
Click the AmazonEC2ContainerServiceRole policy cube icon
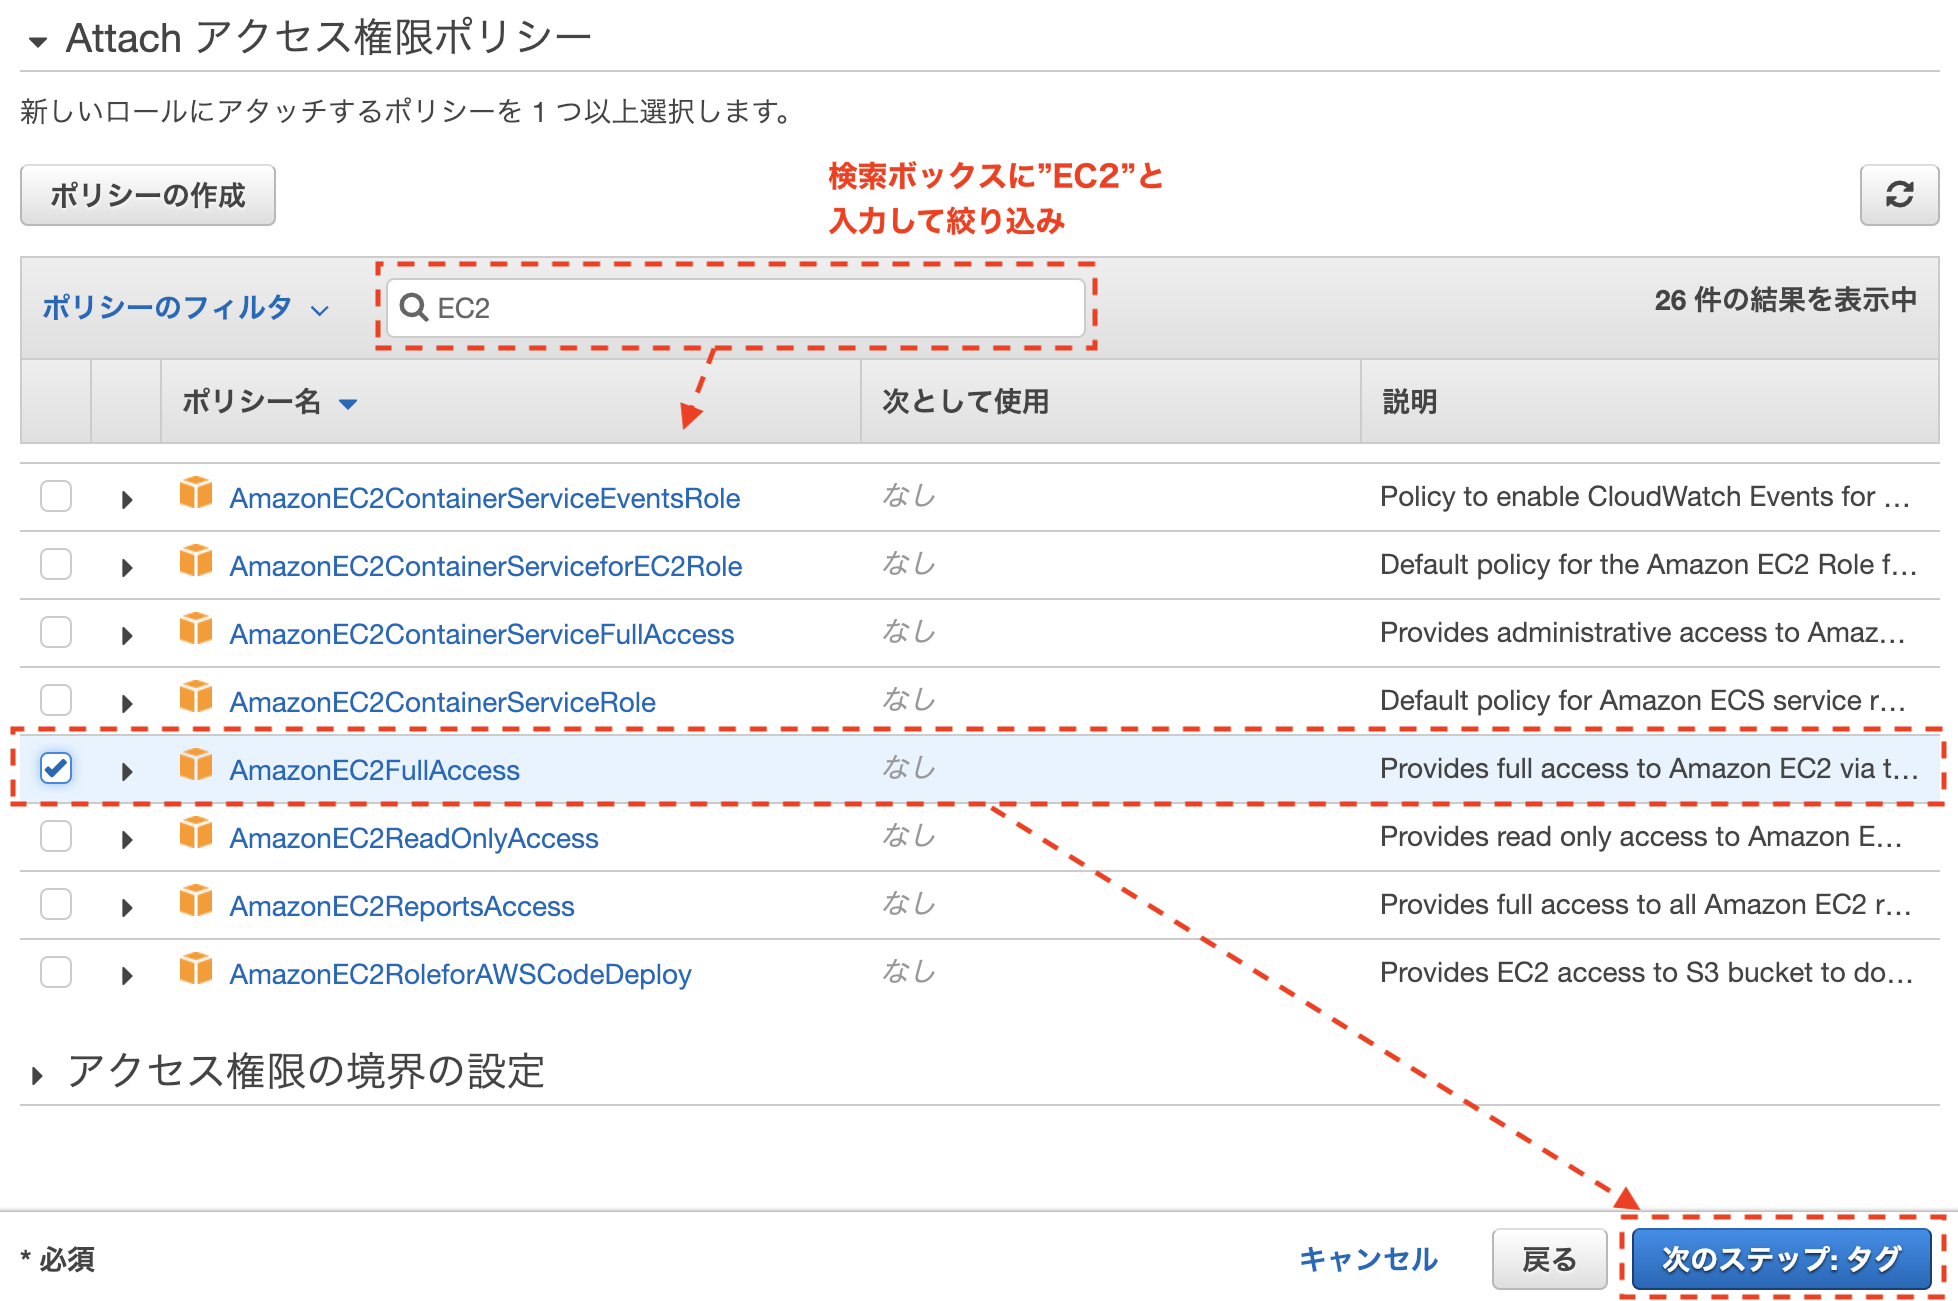coord(196,698)
